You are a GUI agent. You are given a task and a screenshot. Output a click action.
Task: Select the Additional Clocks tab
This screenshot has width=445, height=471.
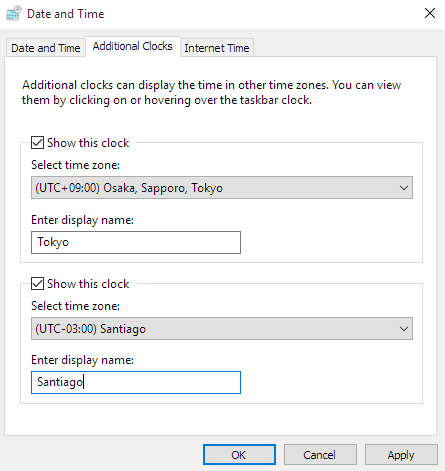pos(133,46)
